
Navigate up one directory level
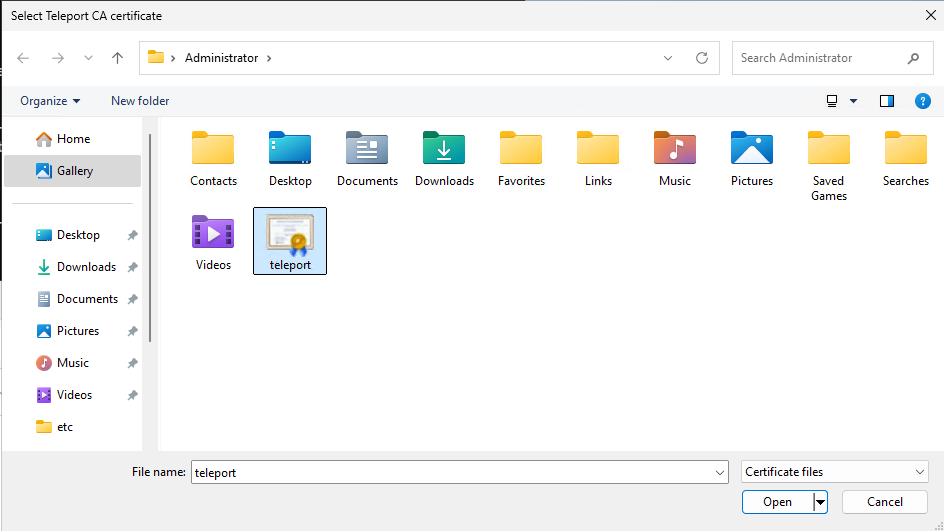pos(118,58)
